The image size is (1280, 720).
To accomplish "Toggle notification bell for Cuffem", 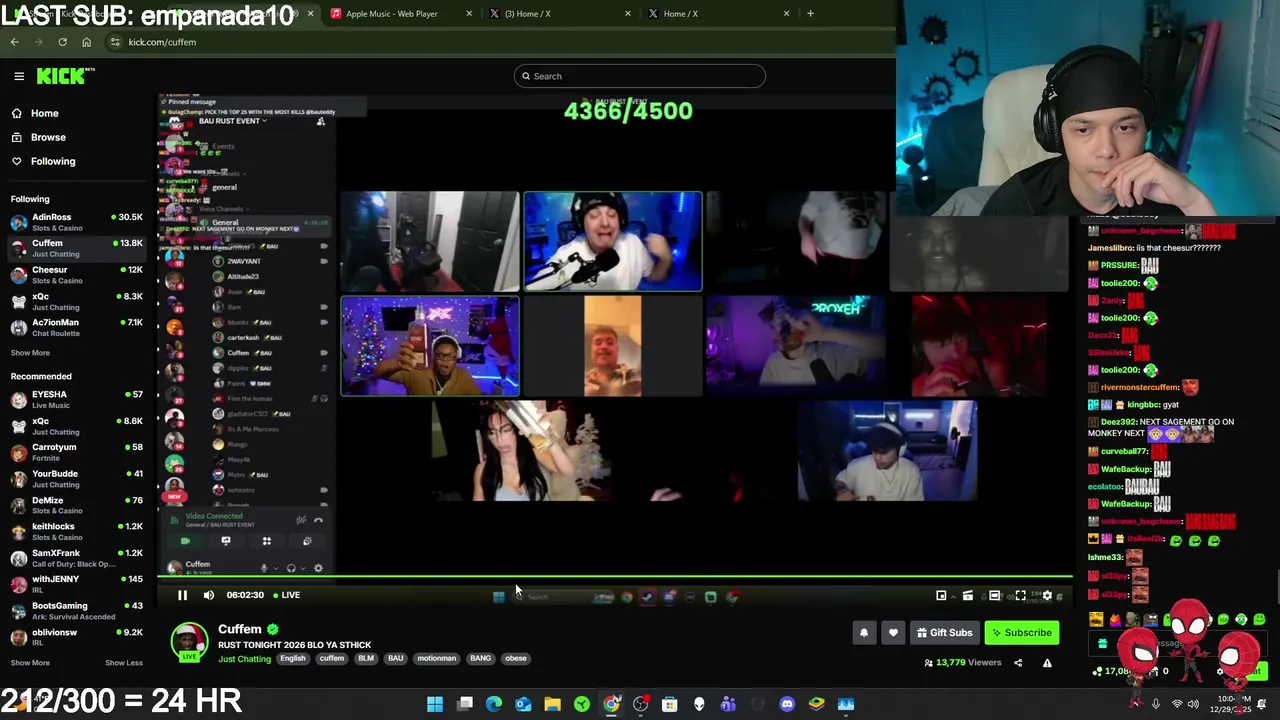I will [864, 633].
